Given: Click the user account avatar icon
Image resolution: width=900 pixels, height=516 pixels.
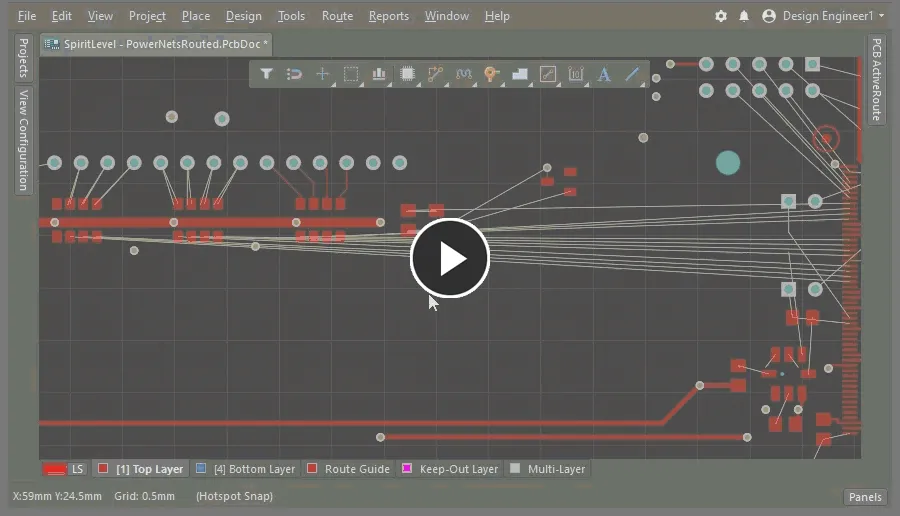Looking at the screenshot, I should point(769,16).
